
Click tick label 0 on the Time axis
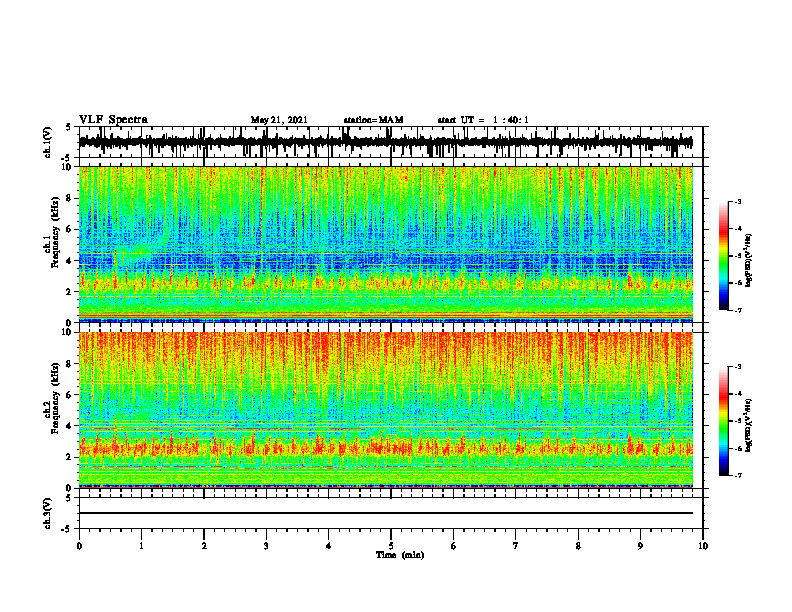point(79,546)
